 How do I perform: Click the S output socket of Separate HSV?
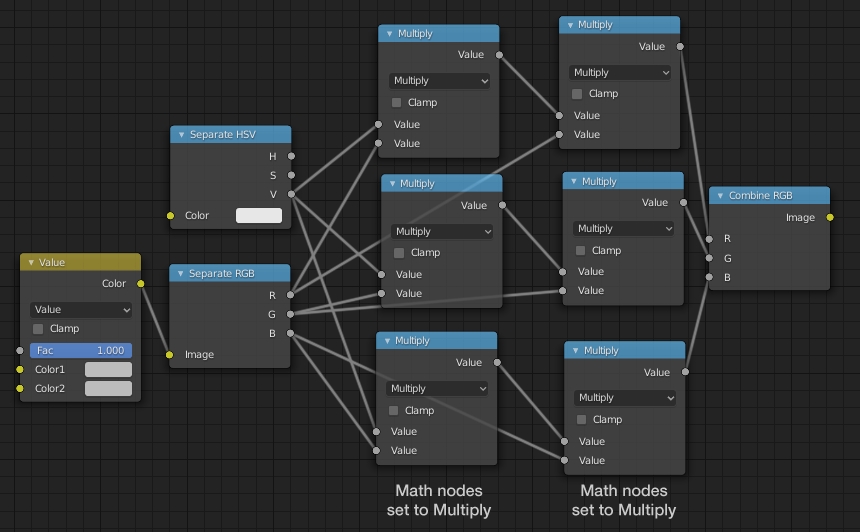(x=291, y=176)
